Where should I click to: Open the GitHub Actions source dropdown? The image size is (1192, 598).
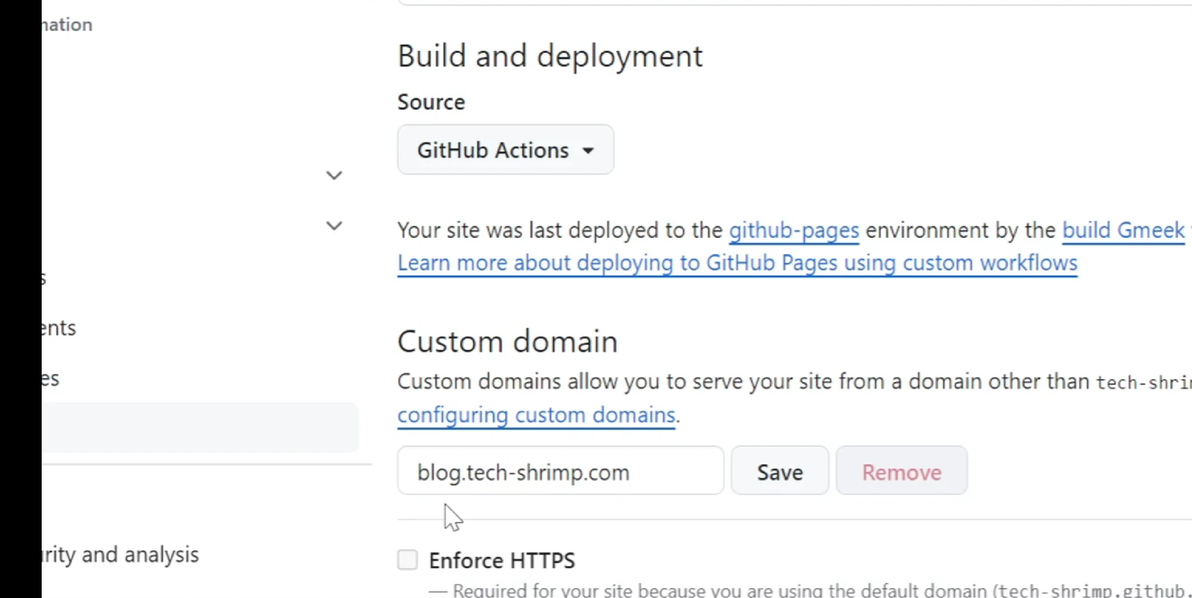(x=505, y=150)
